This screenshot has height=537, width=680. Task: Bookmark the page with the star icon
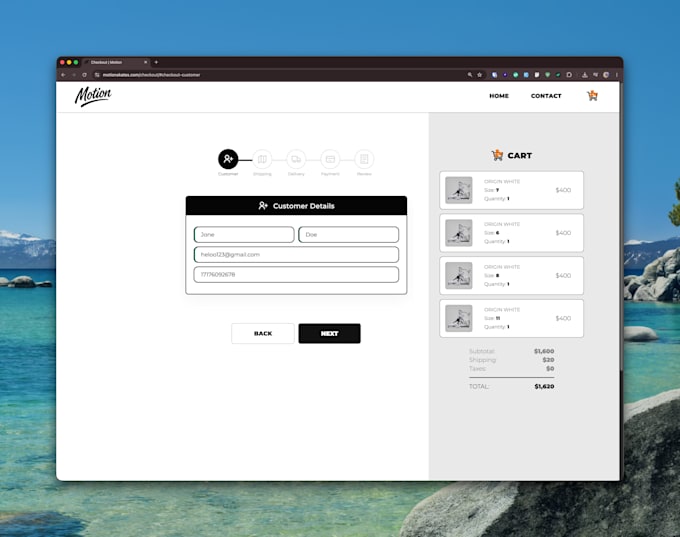coord(480,75)
